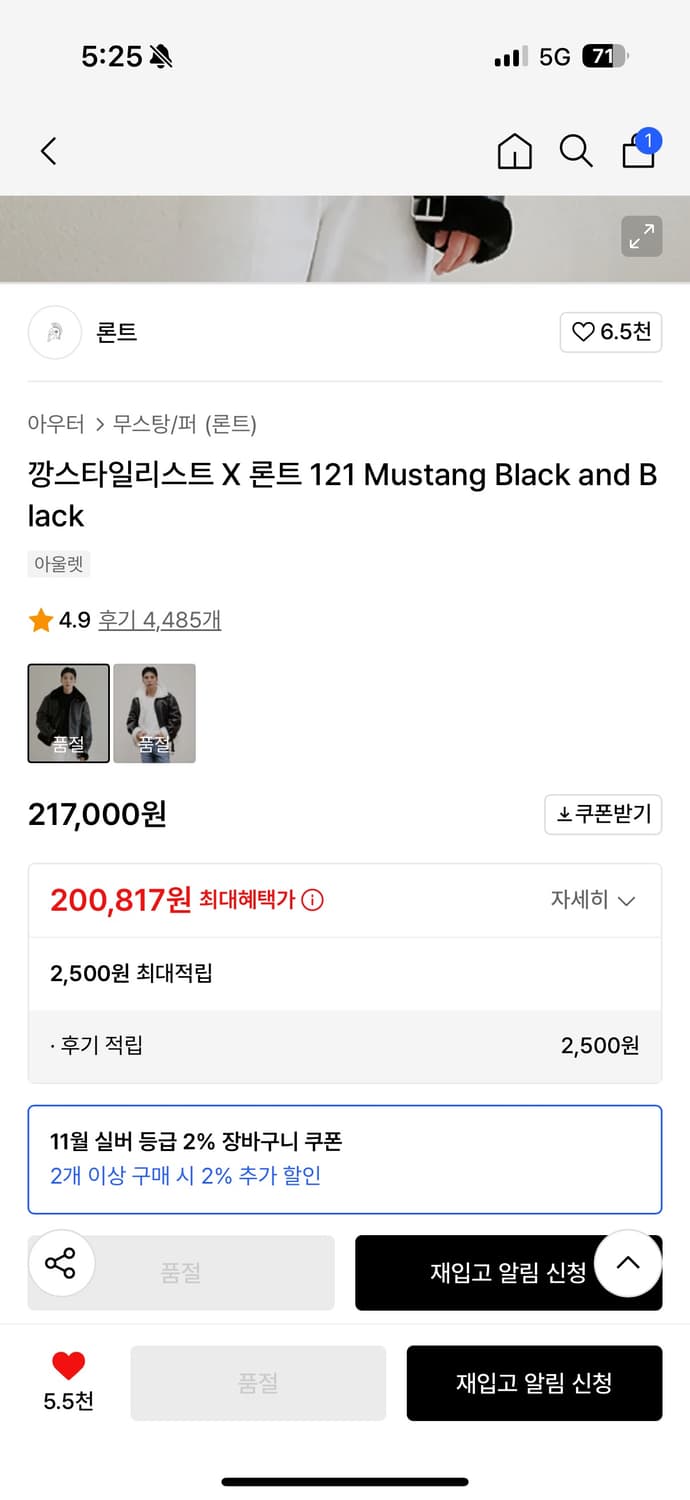Open the 론트 brand profile logo

pyautogui.click(x=54, y=332)
